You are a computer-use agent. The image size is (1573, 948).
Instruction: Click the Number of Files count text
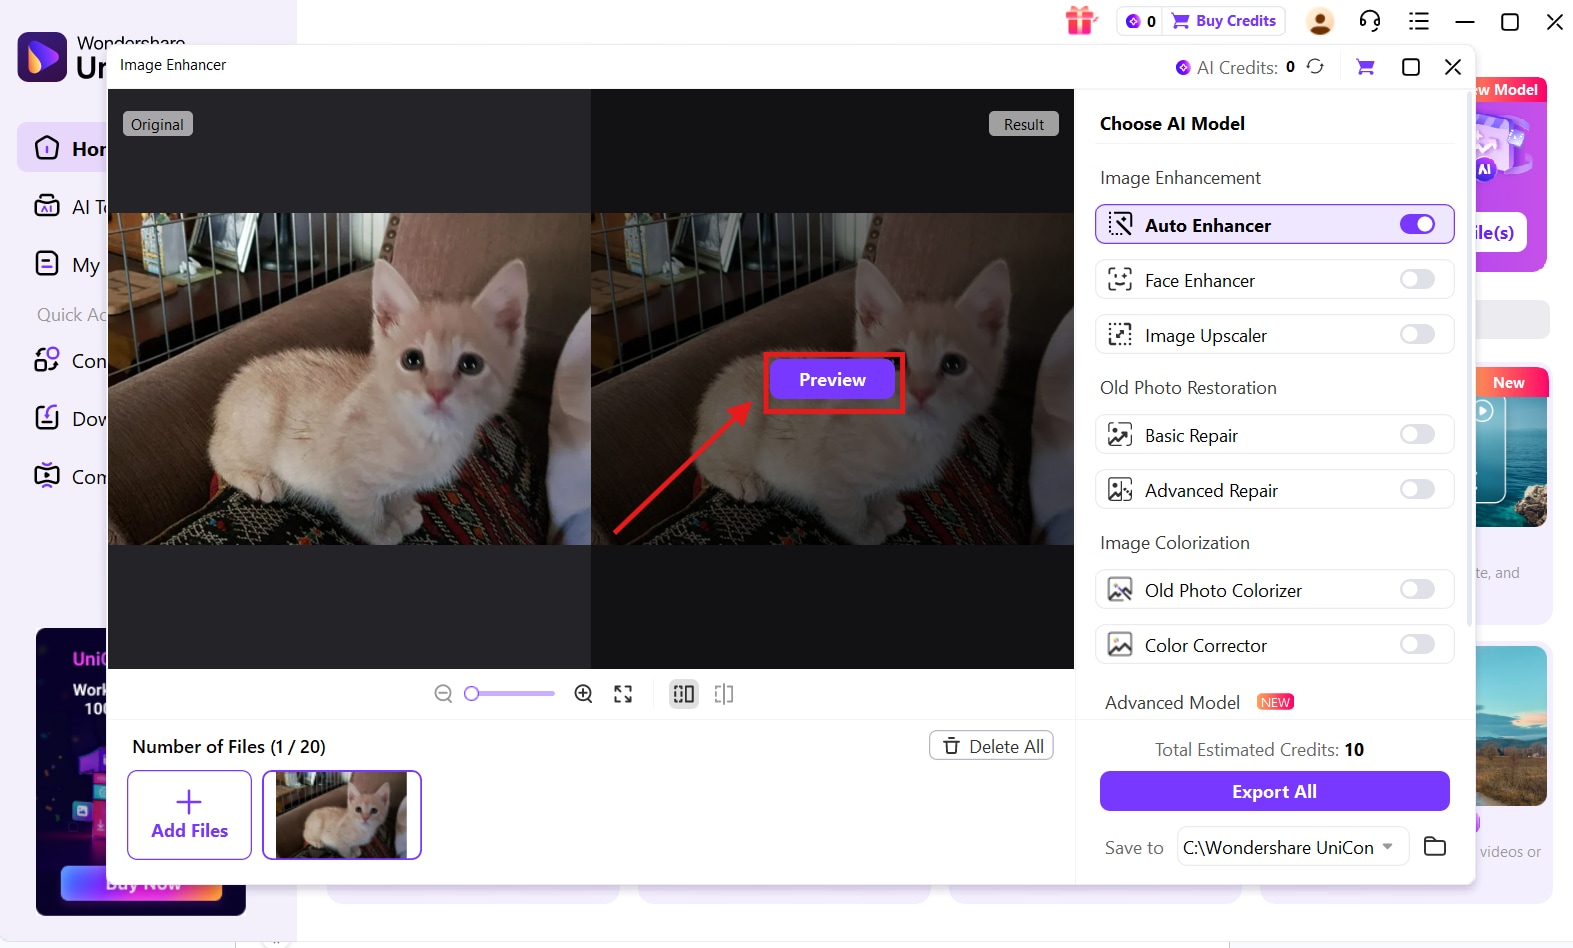tap(229, 747)
